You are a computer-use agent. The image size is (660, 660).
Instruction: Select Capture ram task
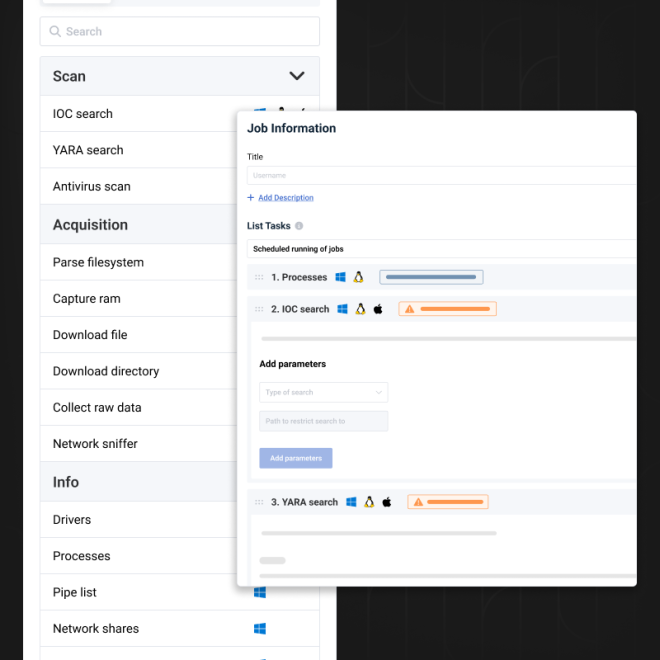[x=138, y=298]
